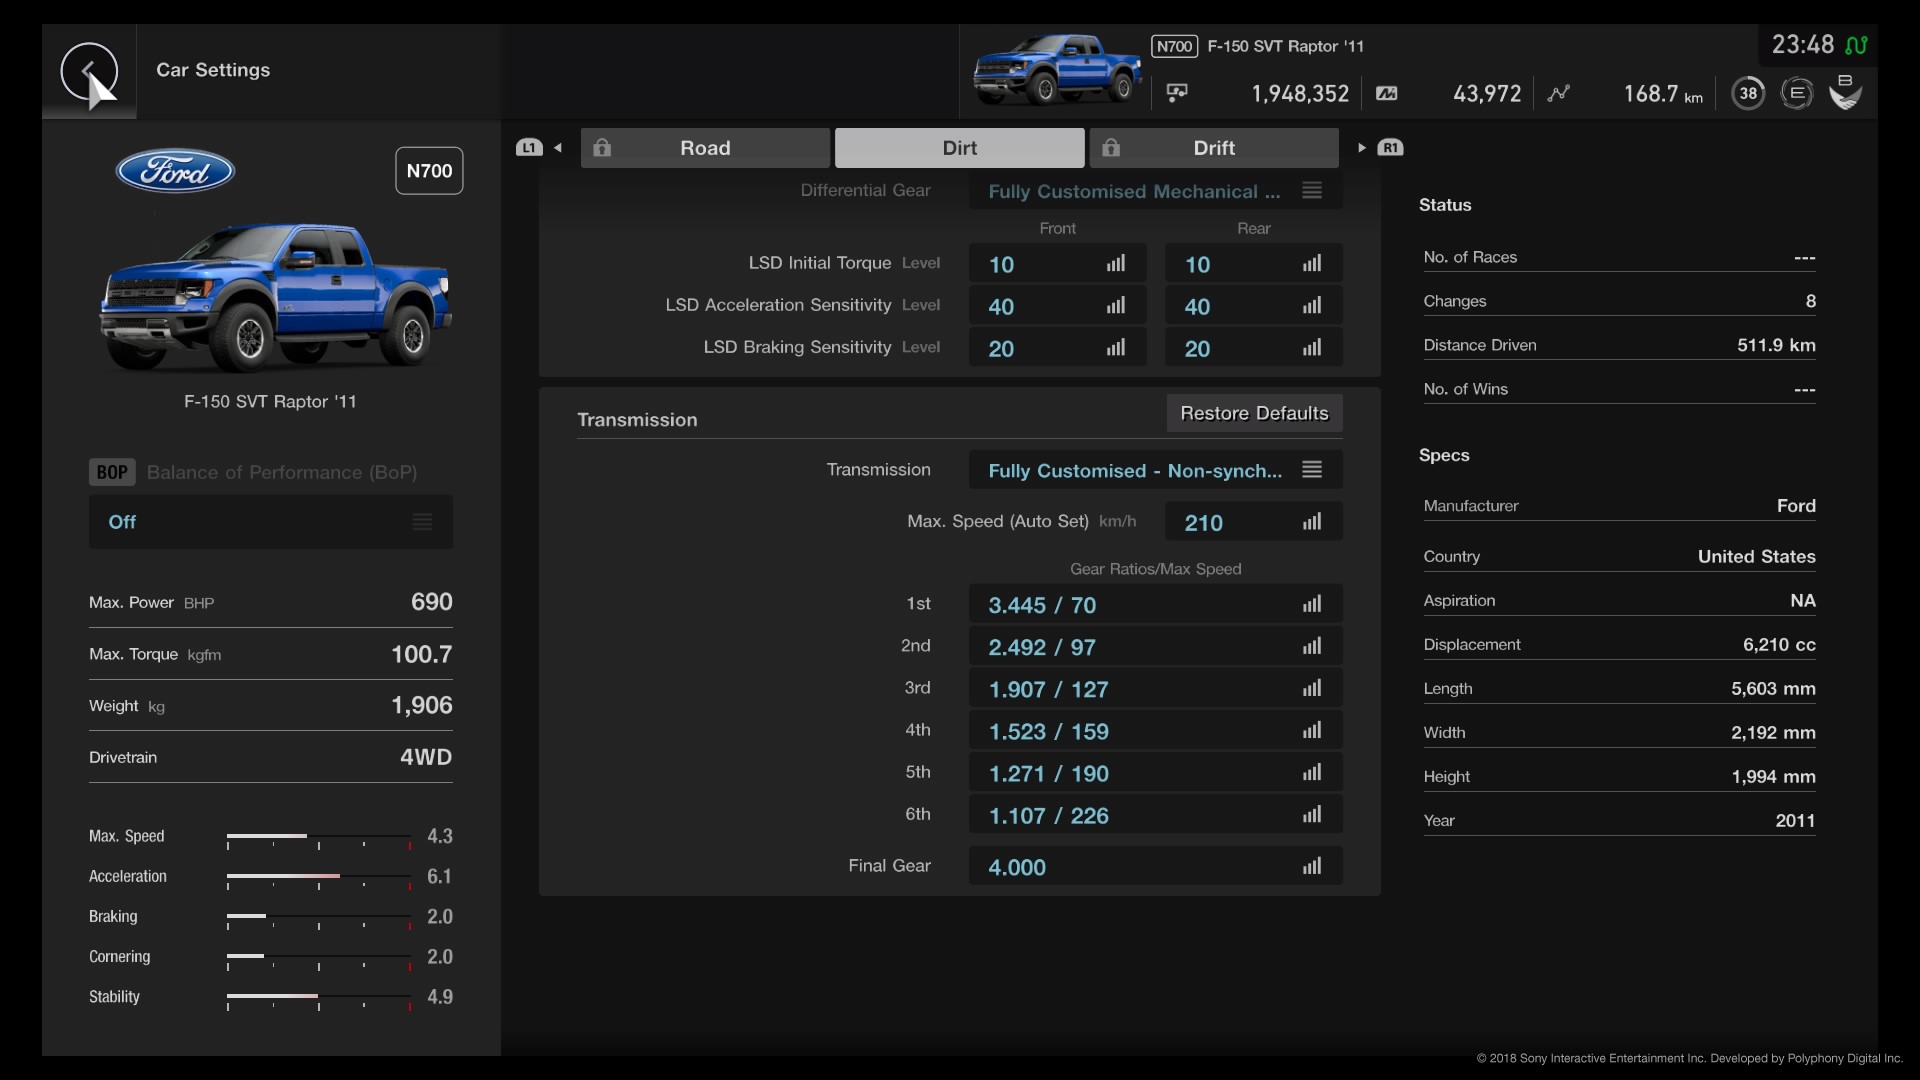Image resolution: width=1920 pixels, height=1080 pixels.
Task: Edit 6th gear ratio 1.107 / 226
Action: pos(1155,814)
